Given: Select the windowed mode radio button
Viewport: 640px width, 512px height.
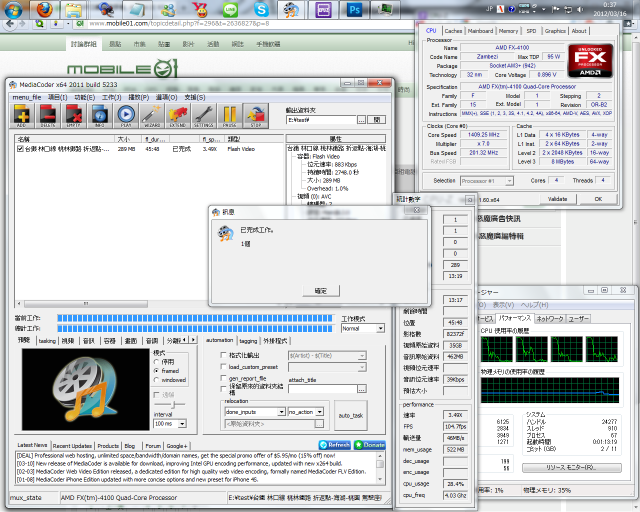Looking at the screenshot, I should click(x=156, y=380).
